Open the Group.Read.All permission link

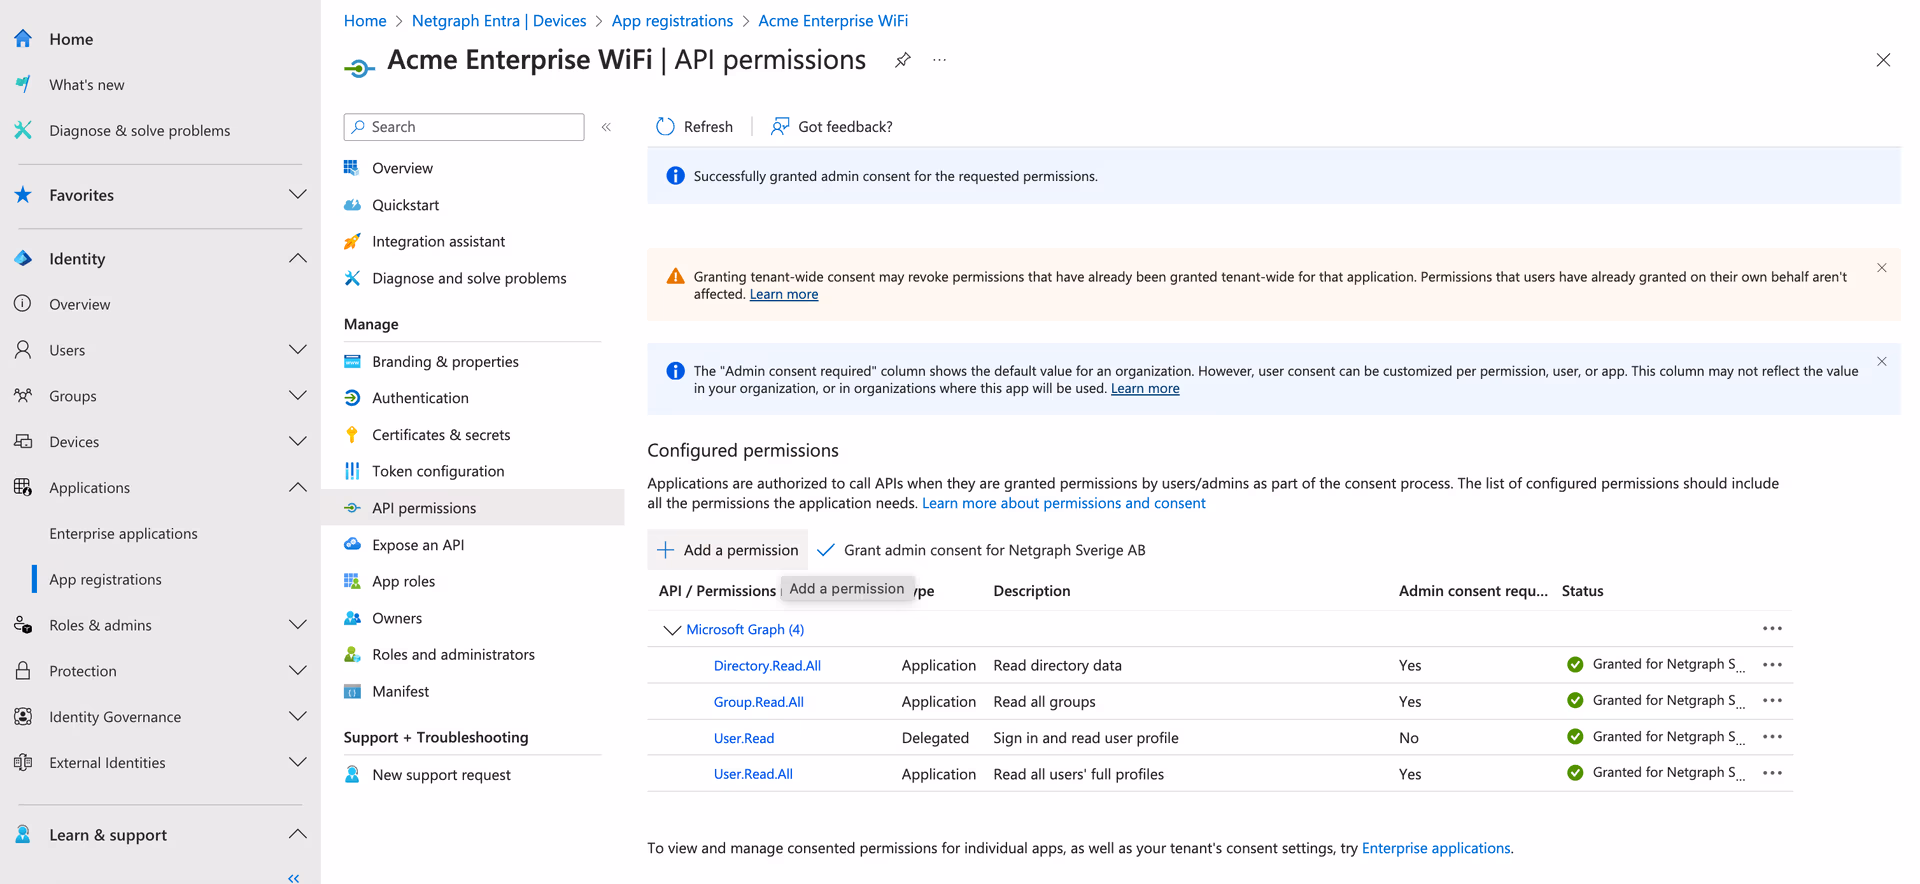coord(758,702)
